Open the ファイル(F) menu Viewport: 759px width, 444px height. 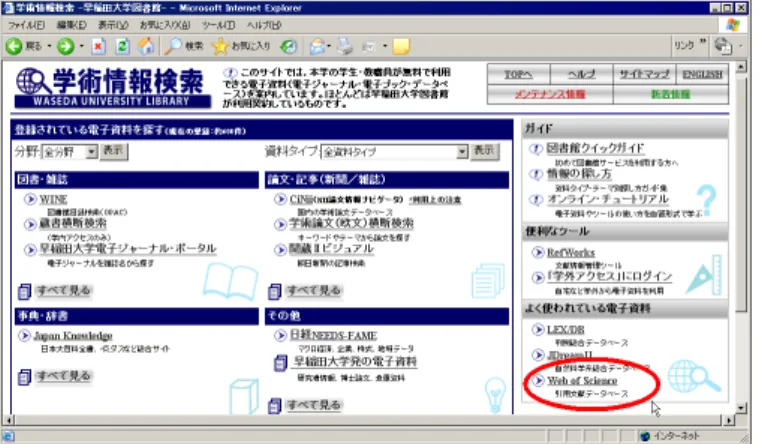[27, 25]
